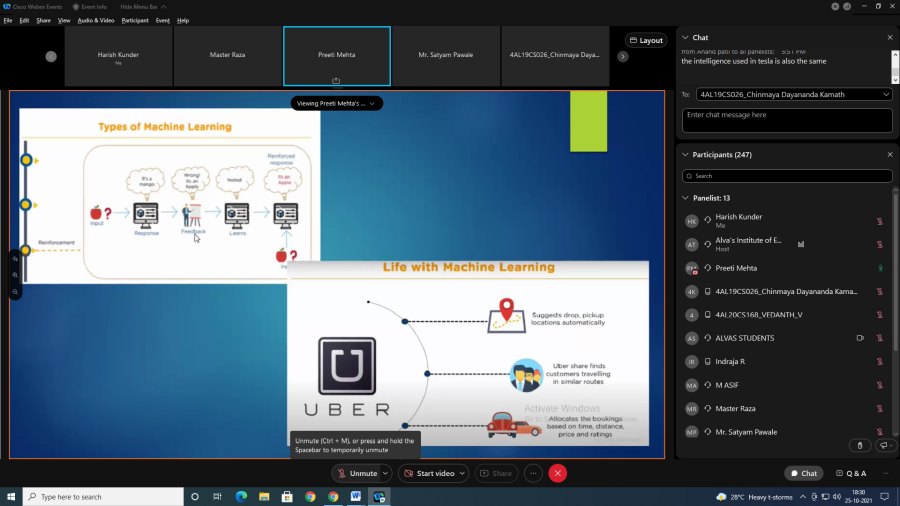Open the Edit menu
This screenshot has height=506, width=900.
(x=24, y=20)
